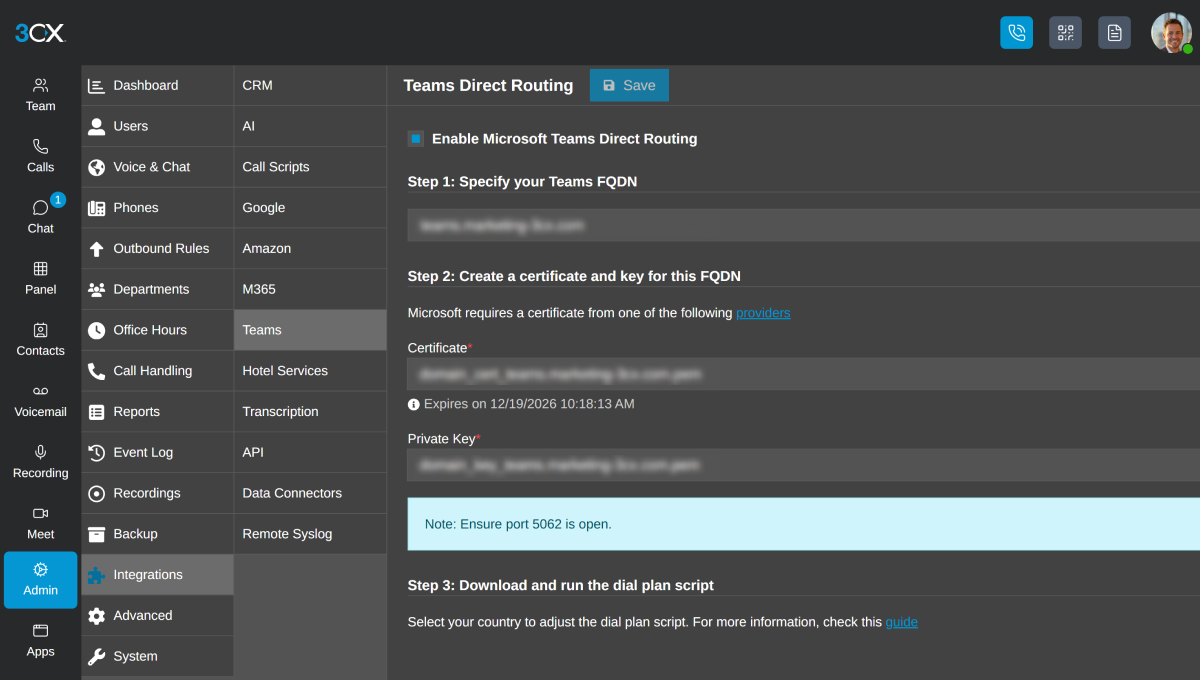Open the certificate providers link

click(763, 313)
